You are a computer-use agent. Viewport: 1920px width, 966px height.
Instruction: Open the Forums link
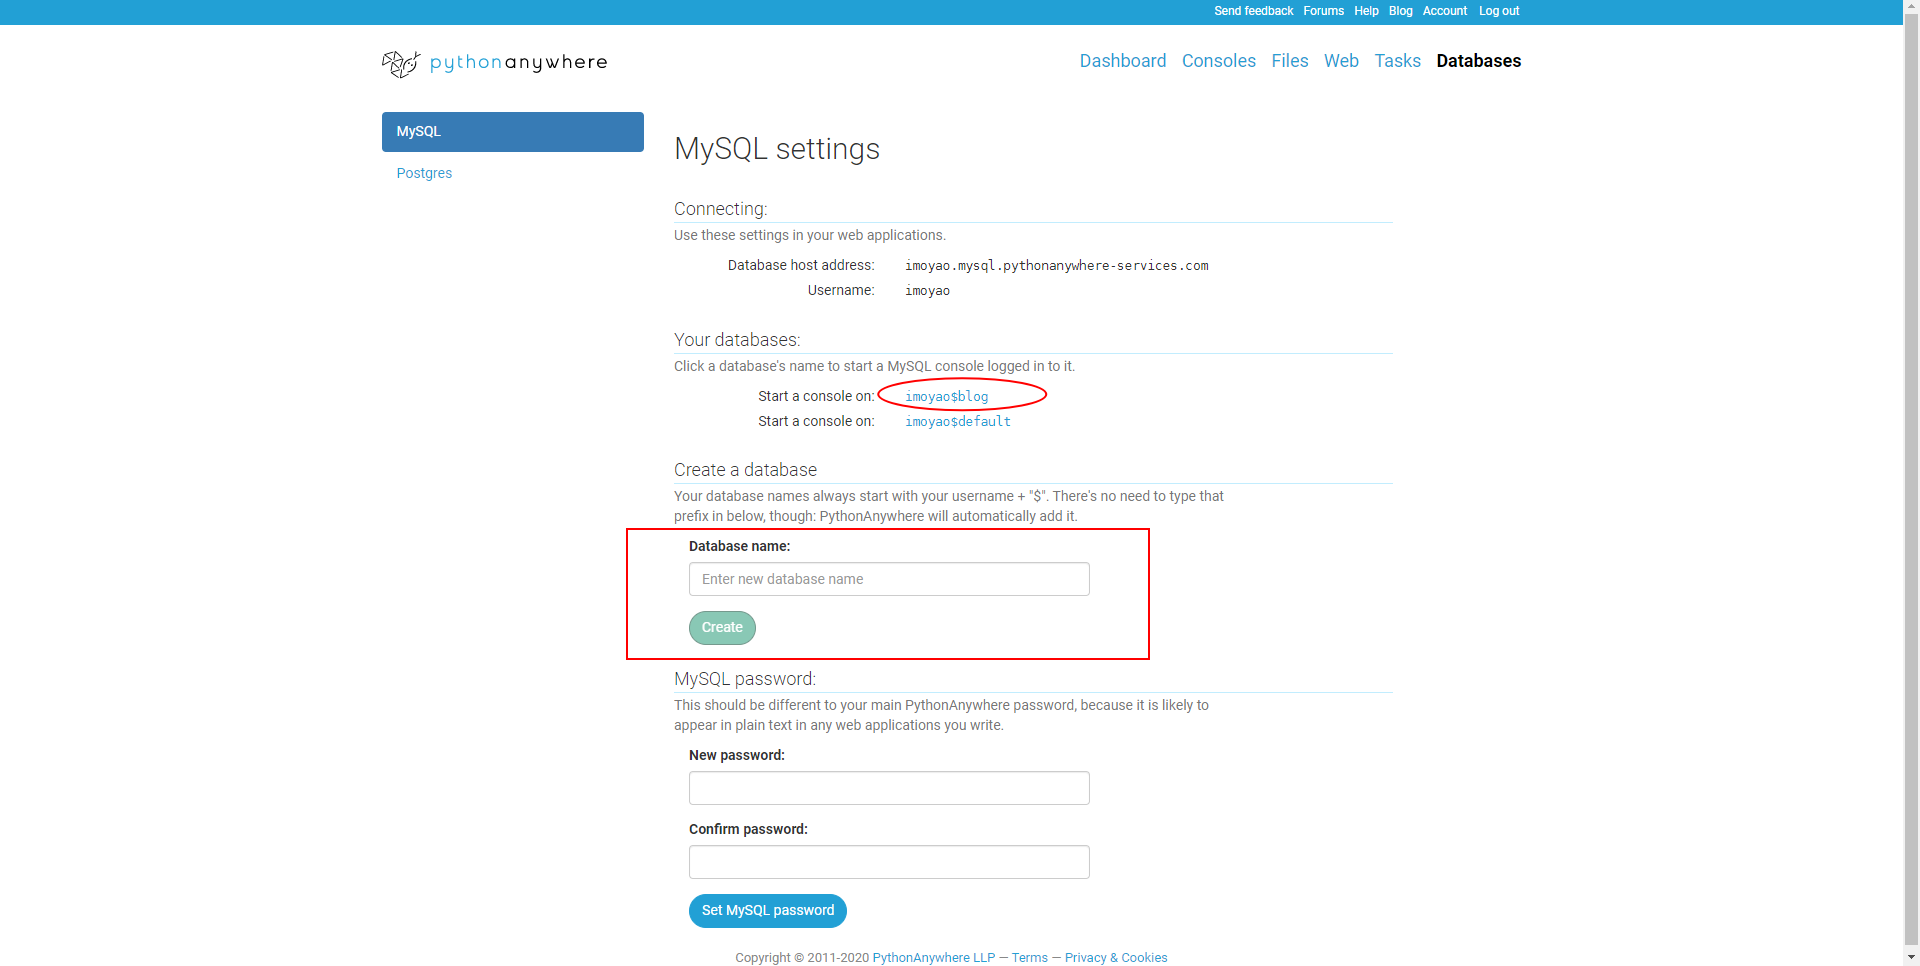pos(1323,11)
